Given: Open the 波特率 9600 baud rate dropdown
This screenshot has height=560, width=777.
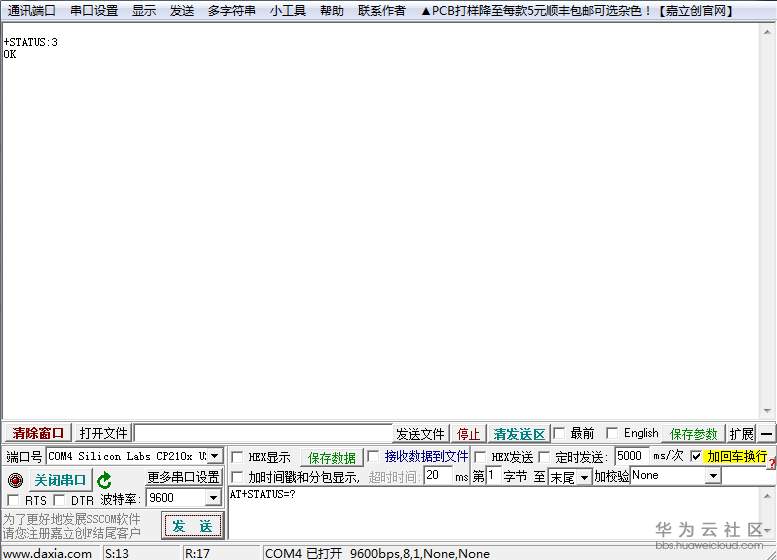Looking at the screenshot, I should click(213, 498).
